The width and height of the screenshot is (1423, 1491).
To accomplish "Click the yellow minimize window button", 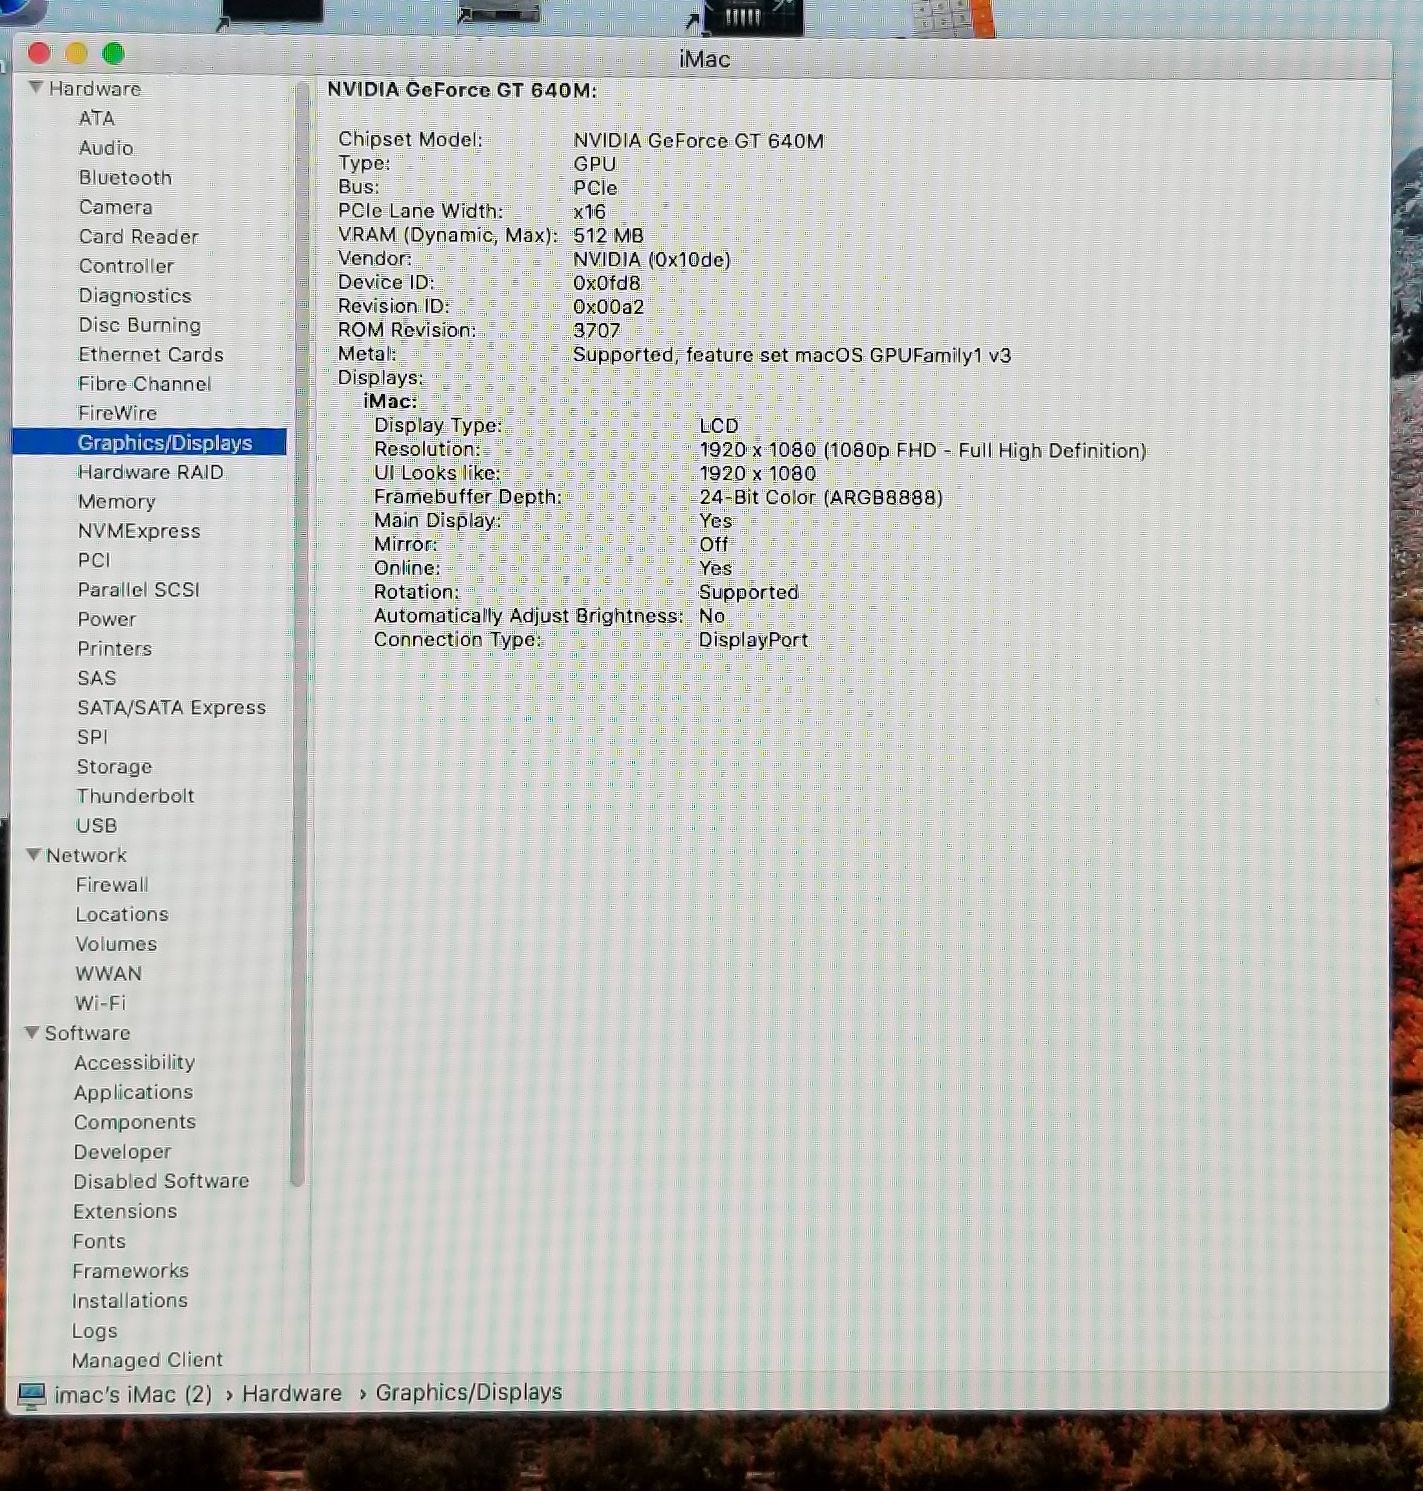I will pyautogui.click(x=77, y=53).
